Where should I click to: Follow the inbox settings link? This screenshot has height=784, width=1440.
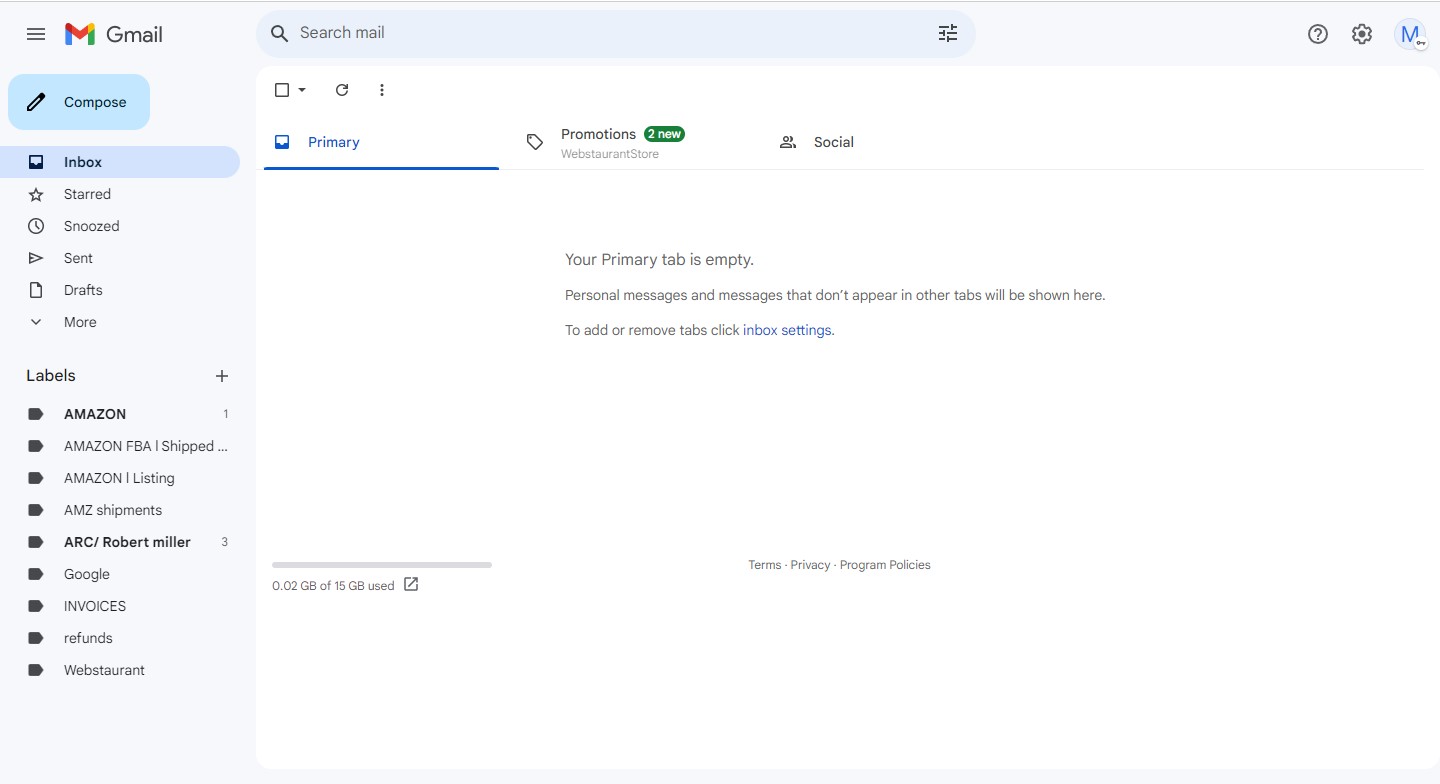point(787,330)
